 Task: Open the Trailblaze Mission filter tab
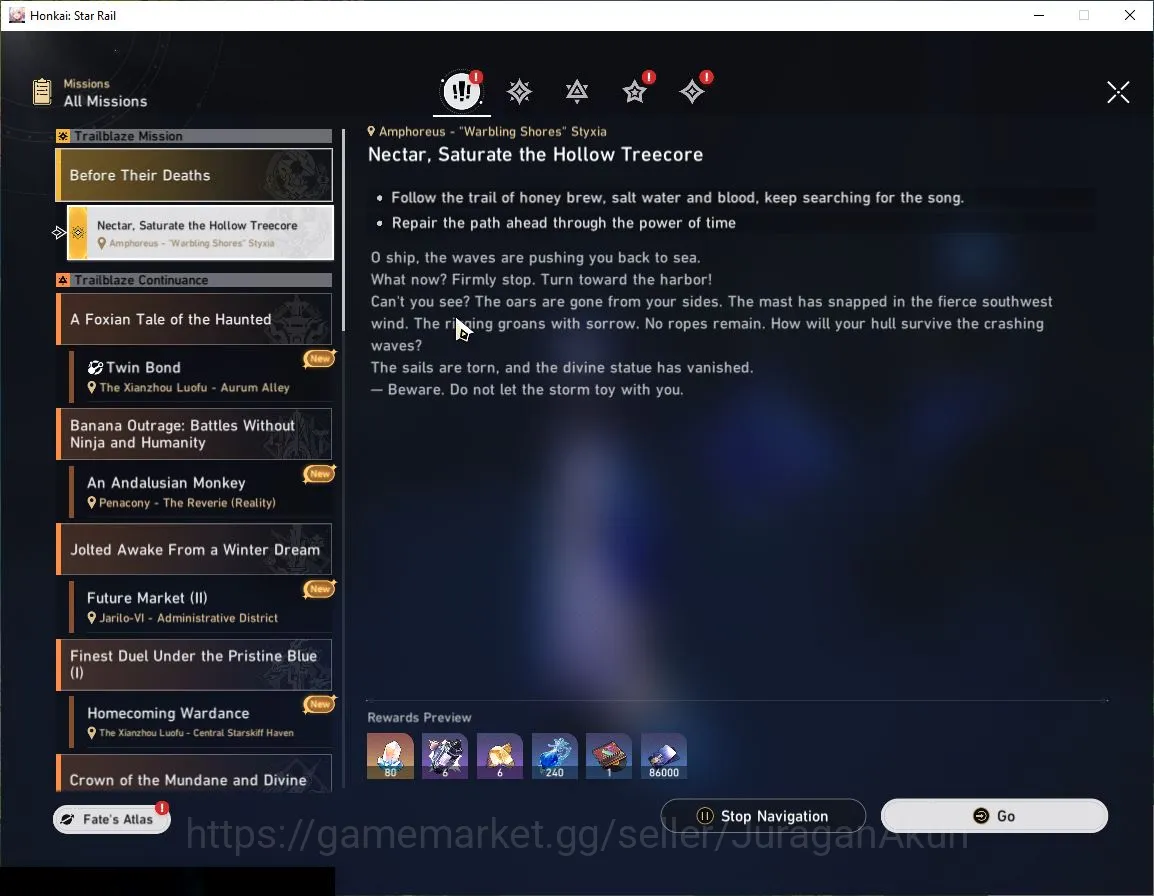tap(520, 91)
